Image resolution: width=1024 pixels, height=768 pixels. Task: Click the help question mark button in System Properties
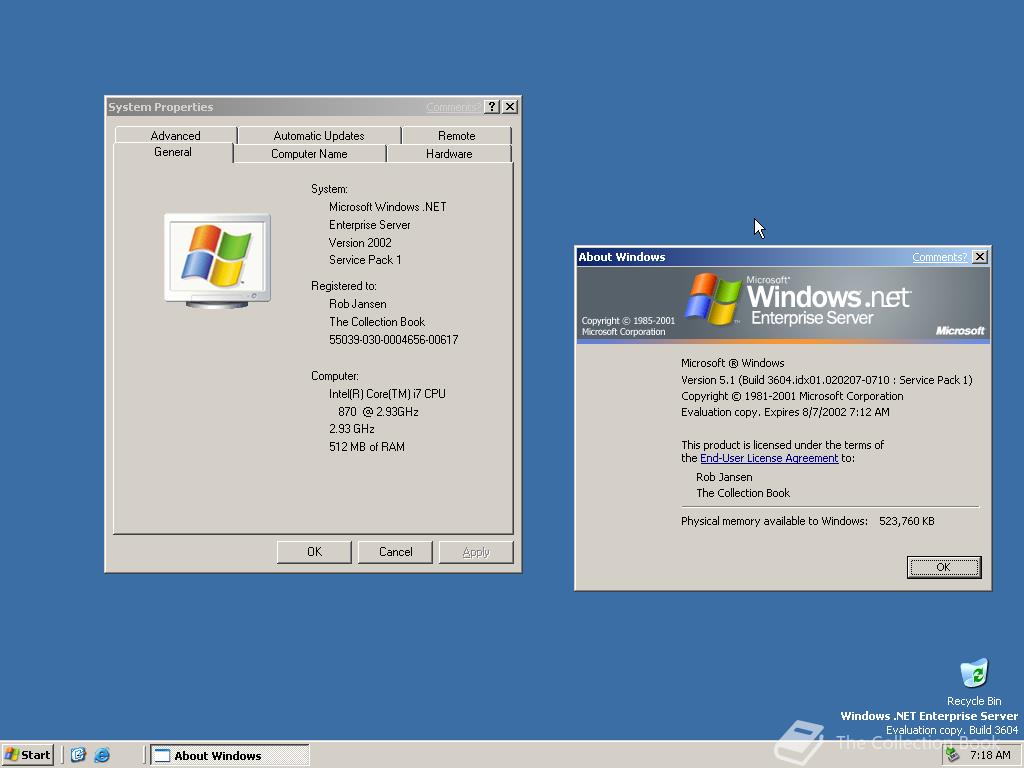492,107
